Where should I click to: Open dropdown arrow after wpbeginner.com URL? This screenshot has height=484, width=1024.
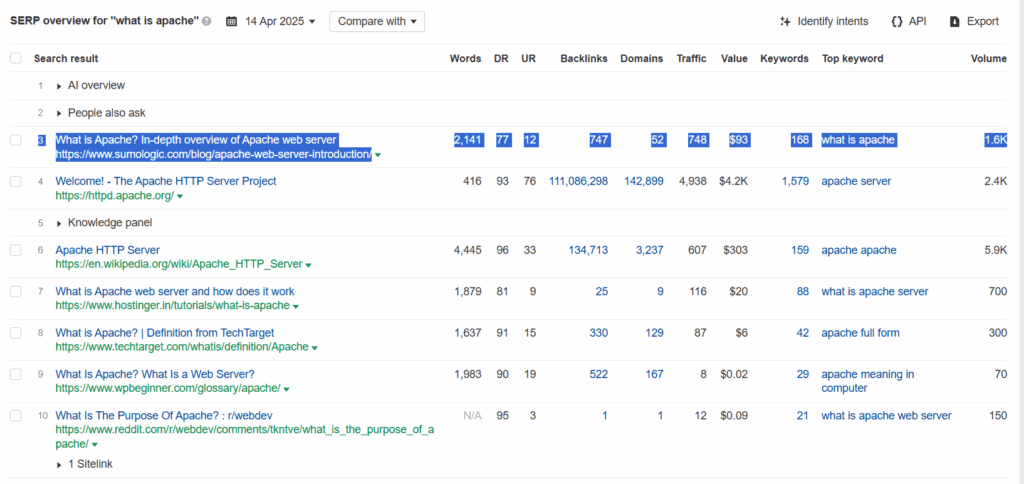286,389
